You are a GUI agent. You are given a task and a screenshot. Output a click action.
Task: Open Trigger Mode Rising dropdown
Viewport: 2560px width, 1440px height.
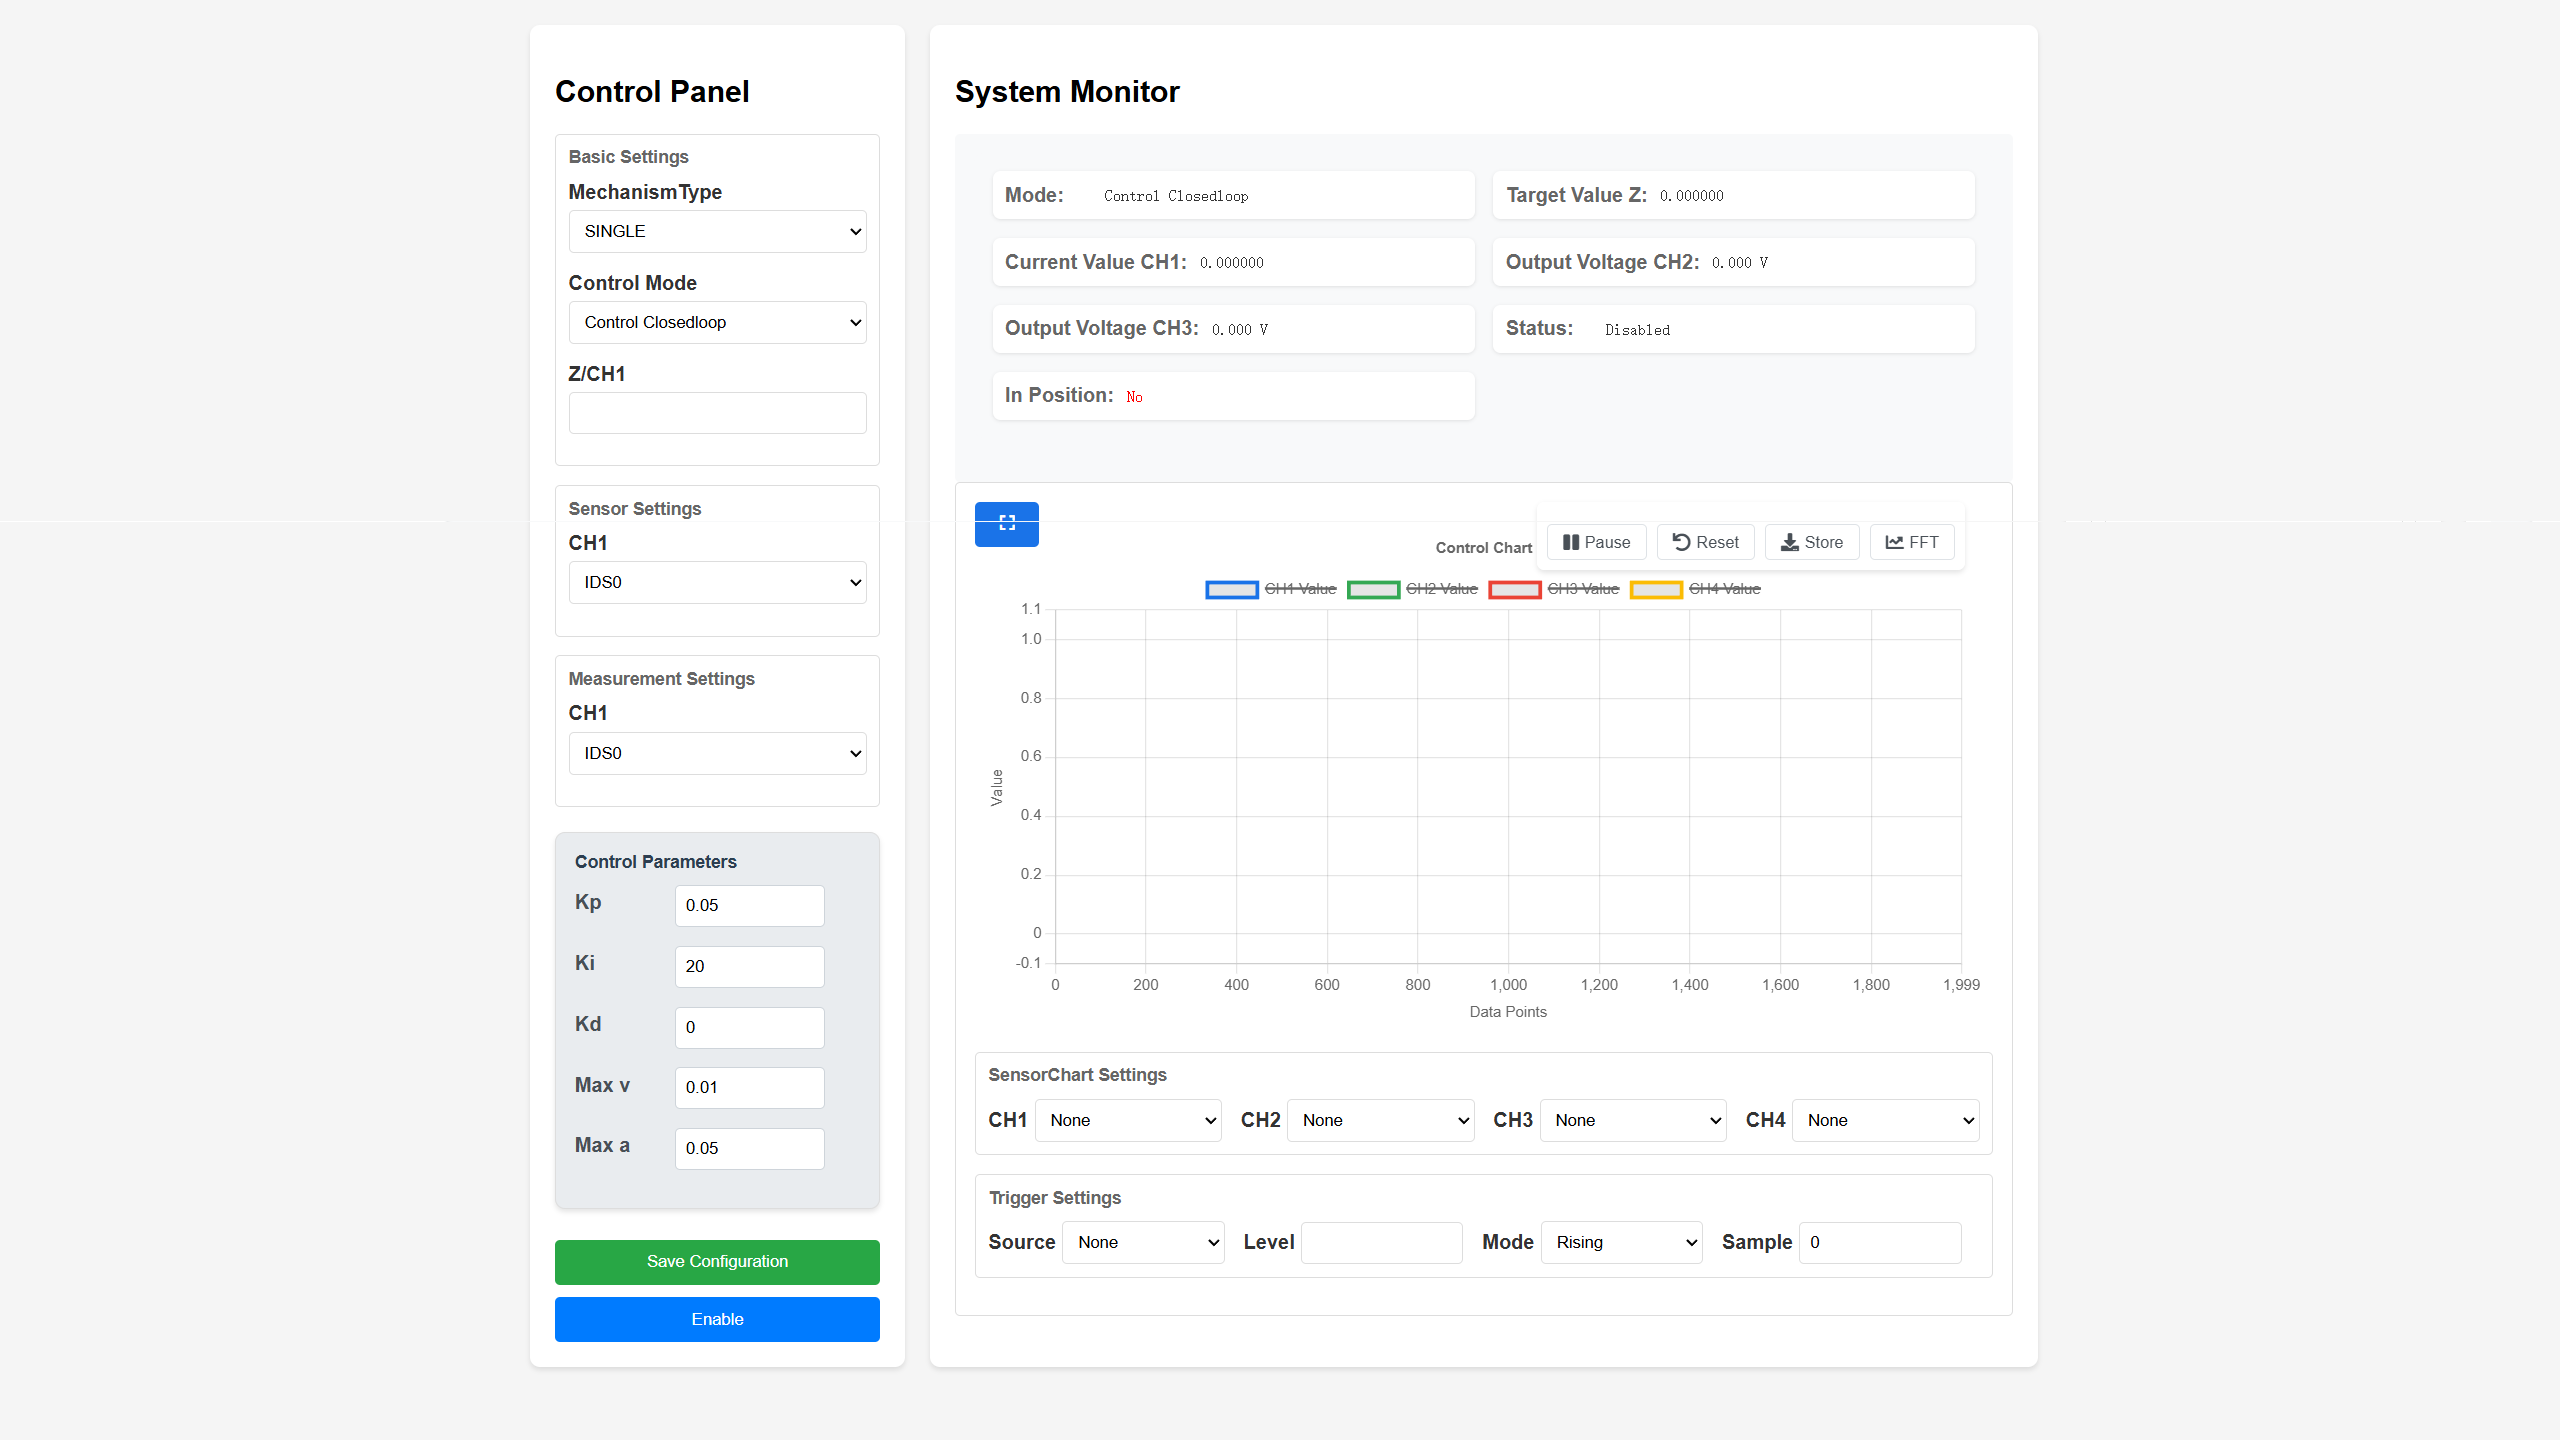(1621, 1242)
